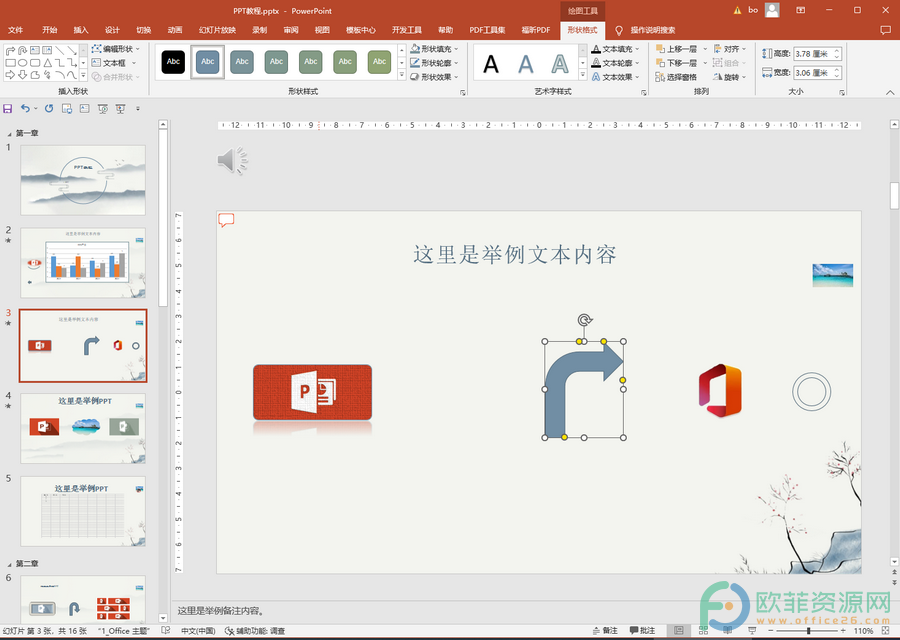This screenshot has width=900, height=640.
Task: Click the 文本框 text box icon
Action: click(96, 63)
